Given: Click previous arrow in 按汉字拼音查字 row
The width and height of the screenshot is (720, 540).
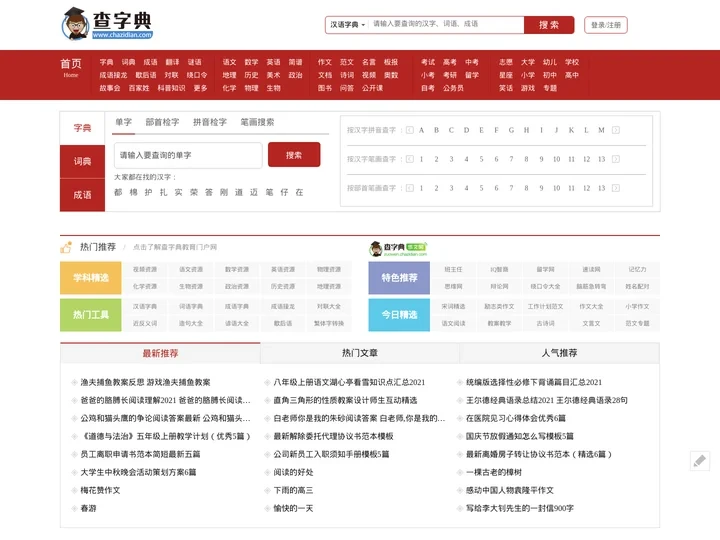Looking at the screenshot, I should point(410,130).
